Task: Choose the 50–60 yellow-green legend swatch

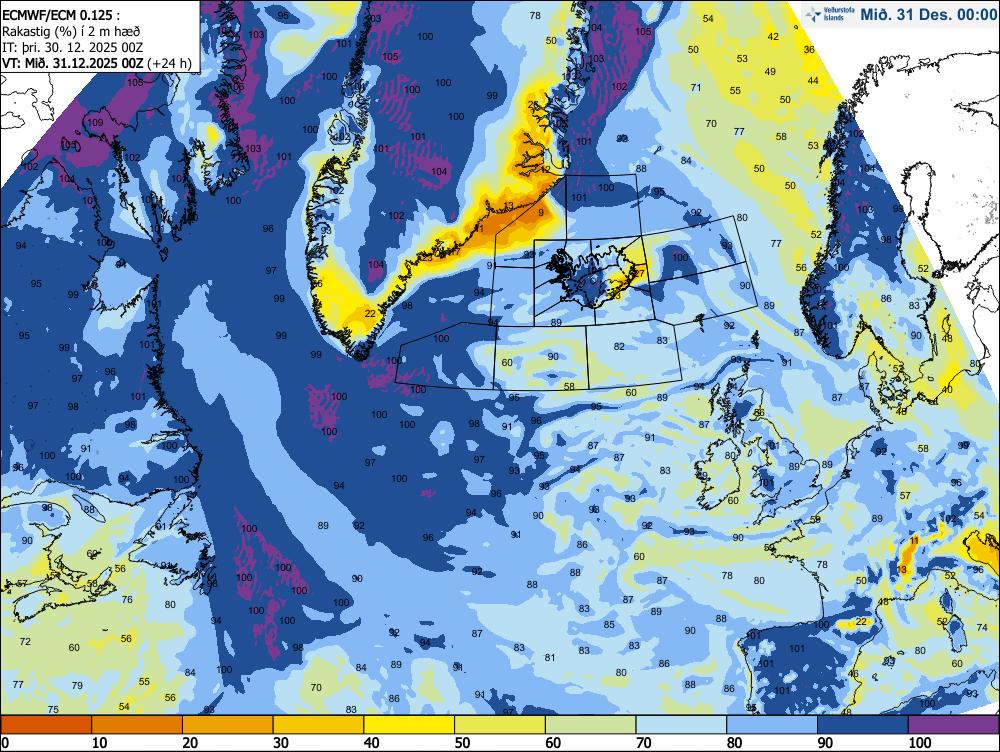Action: 500,724
